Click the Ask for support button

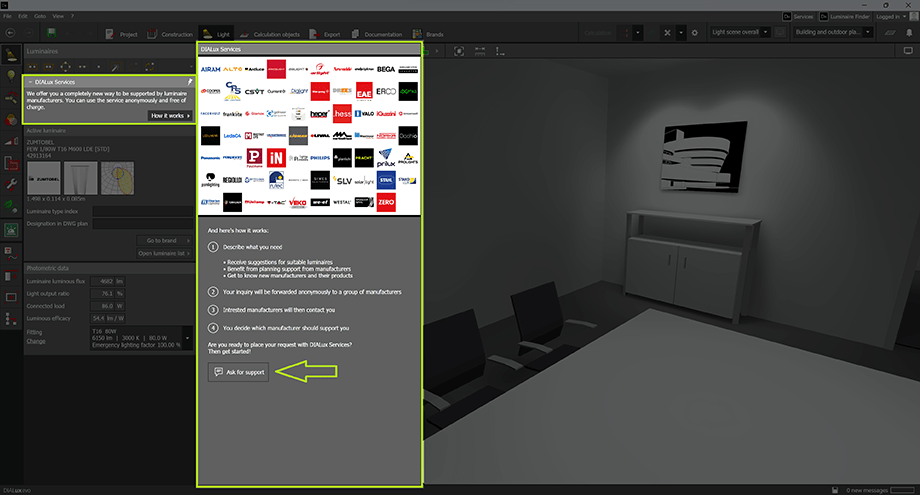[x=238, y=372]
